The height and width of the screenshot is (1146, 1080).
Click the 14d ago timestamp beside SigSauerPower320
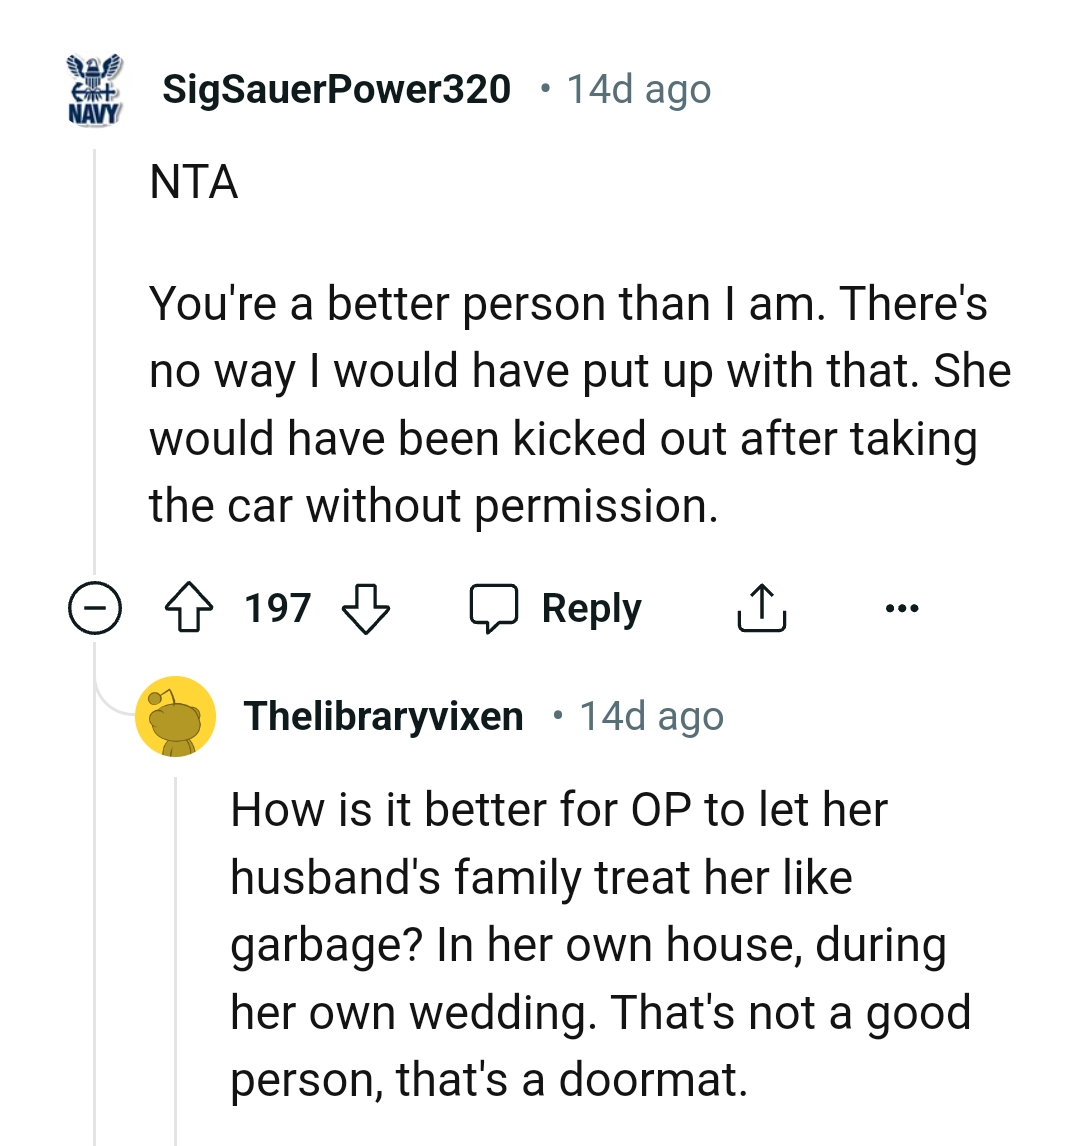[x=639, y=90]
